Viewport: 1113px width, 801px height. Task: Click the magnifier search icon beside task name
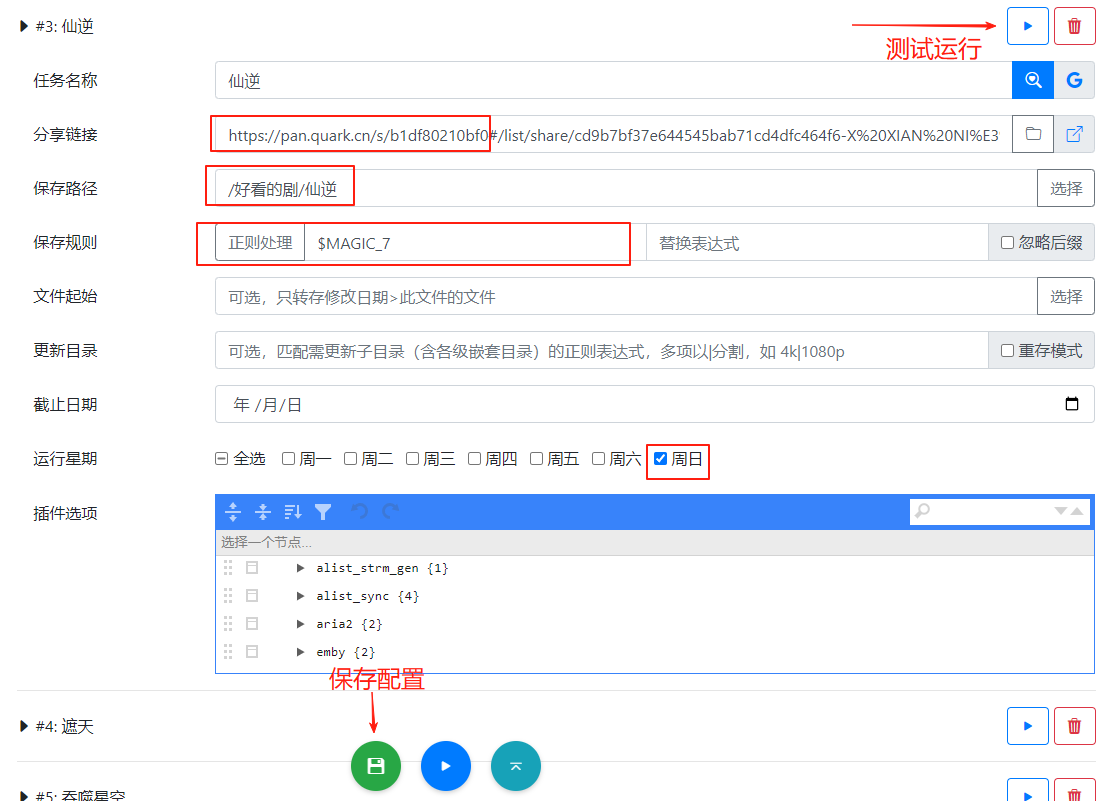(1033, 80)
